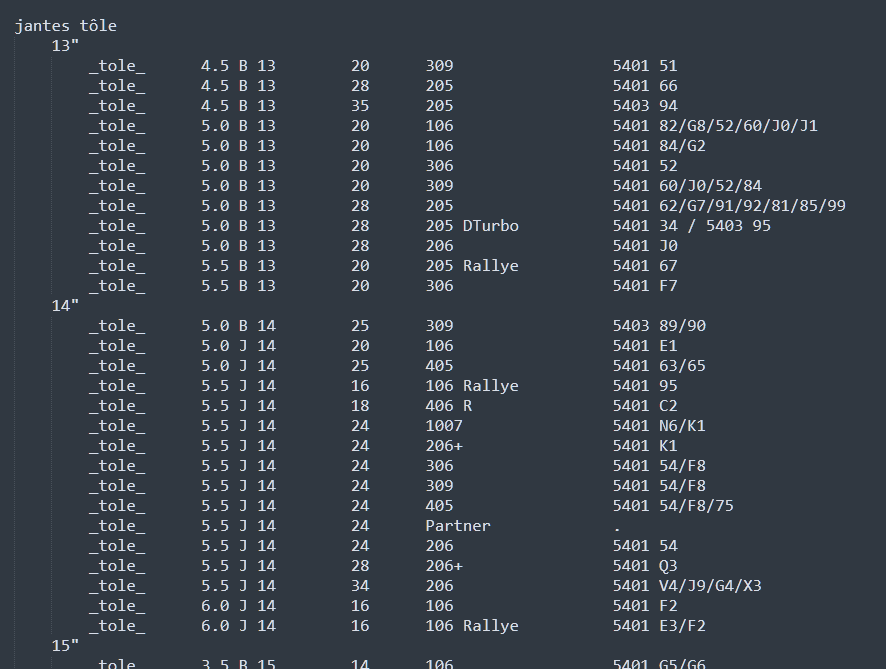Viewport: 886px width, 669px height.
Task: Click model '106 Rallye' in 5.5 J 14 row
Action: click(x=472, y=386)
